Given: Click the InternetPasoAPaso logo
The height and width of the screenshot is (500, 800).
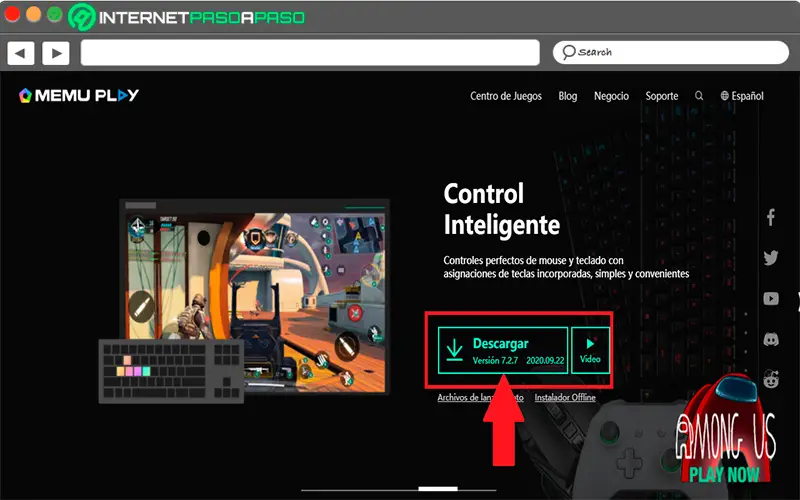Looking at the screenshot, I should 187,17.
